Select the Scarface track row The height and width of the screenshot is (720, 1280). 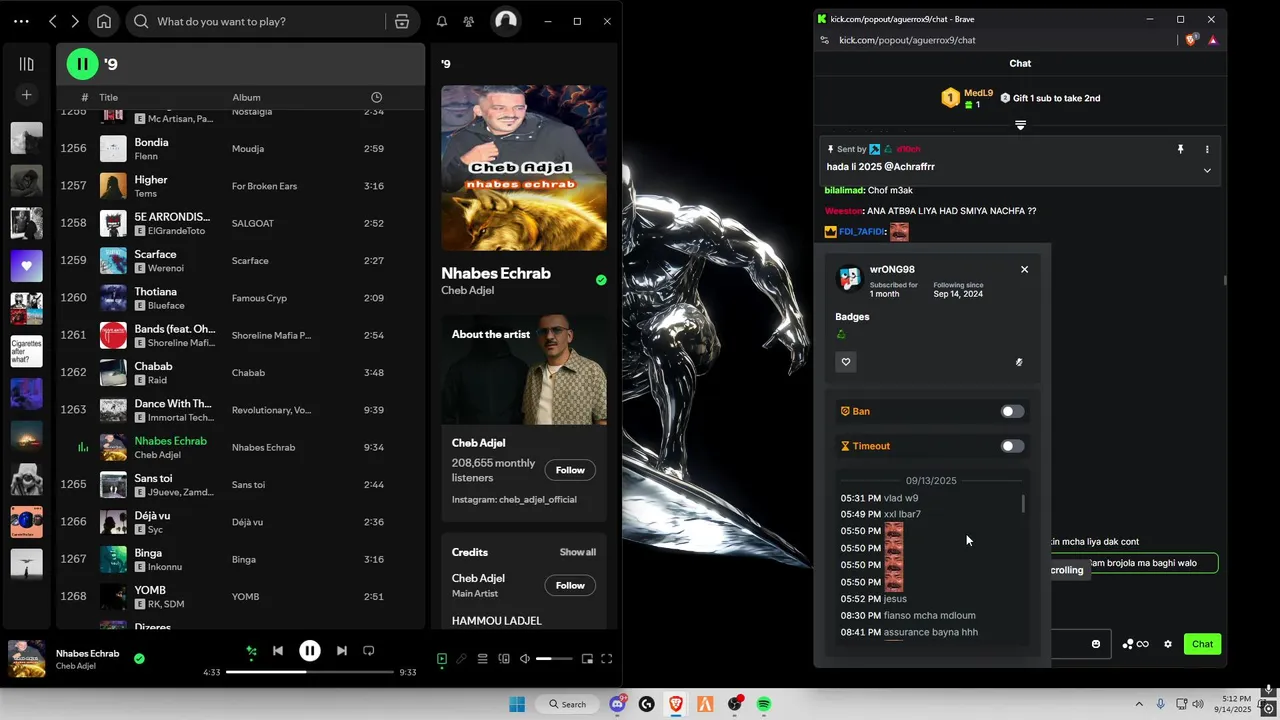[x=240, y=261]
